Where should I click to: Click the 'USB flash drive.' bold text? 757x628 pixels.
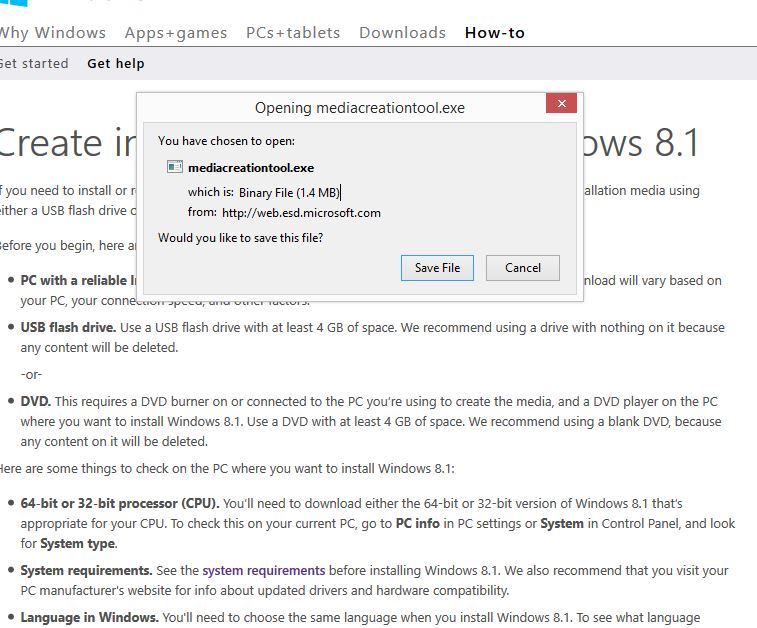[x=68, y=328]
